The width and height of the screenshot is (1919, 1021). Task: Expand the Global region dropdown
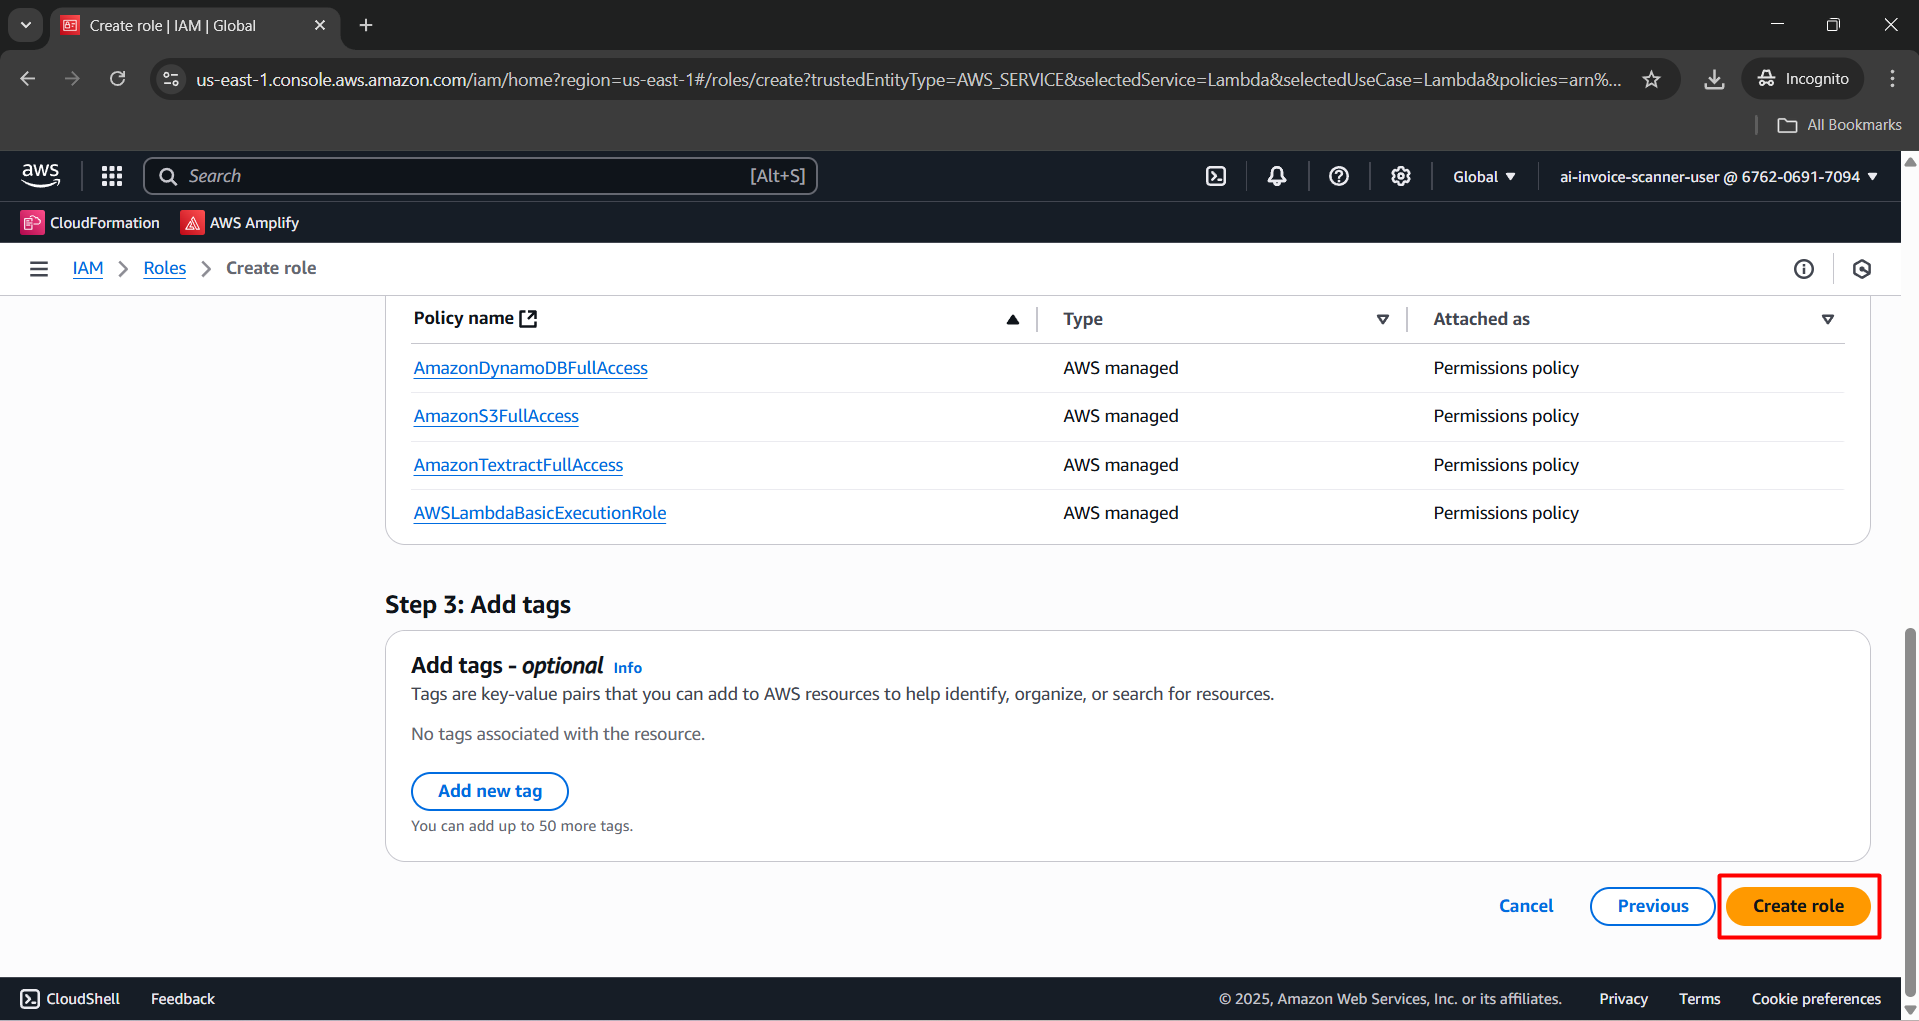click(x=1483, y=176)
